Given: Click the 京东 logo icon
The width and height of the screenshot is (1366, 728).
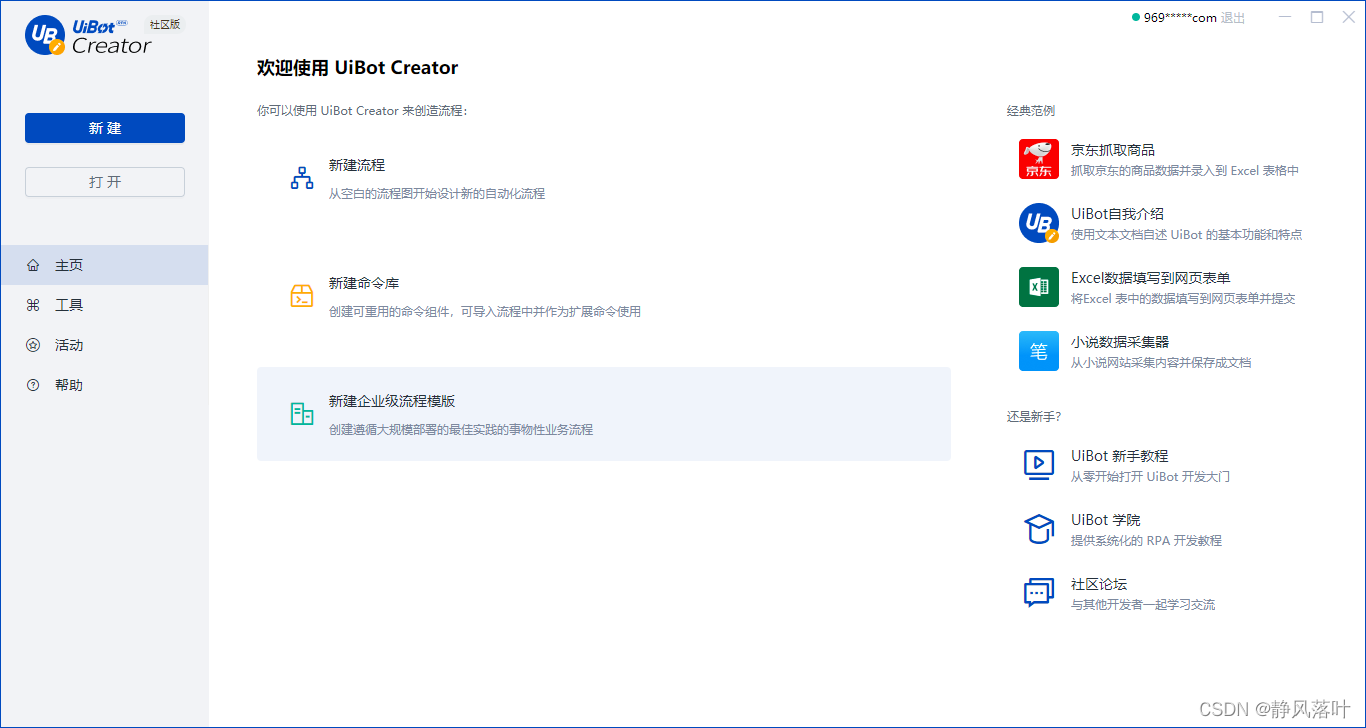Looking at the screenshot, I should (x=1039, y=159).
